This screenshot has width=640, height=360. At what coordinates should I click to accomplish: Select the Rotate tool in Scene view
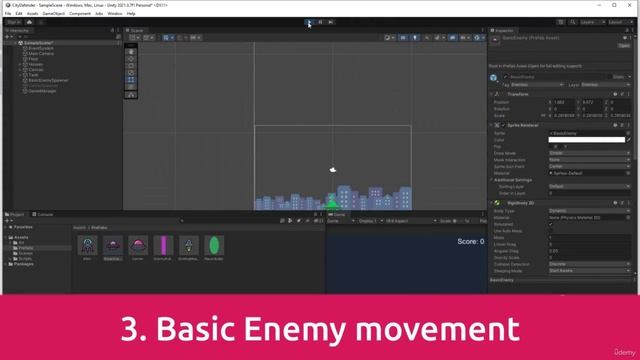pyautogui.click(x=131, y=66)
